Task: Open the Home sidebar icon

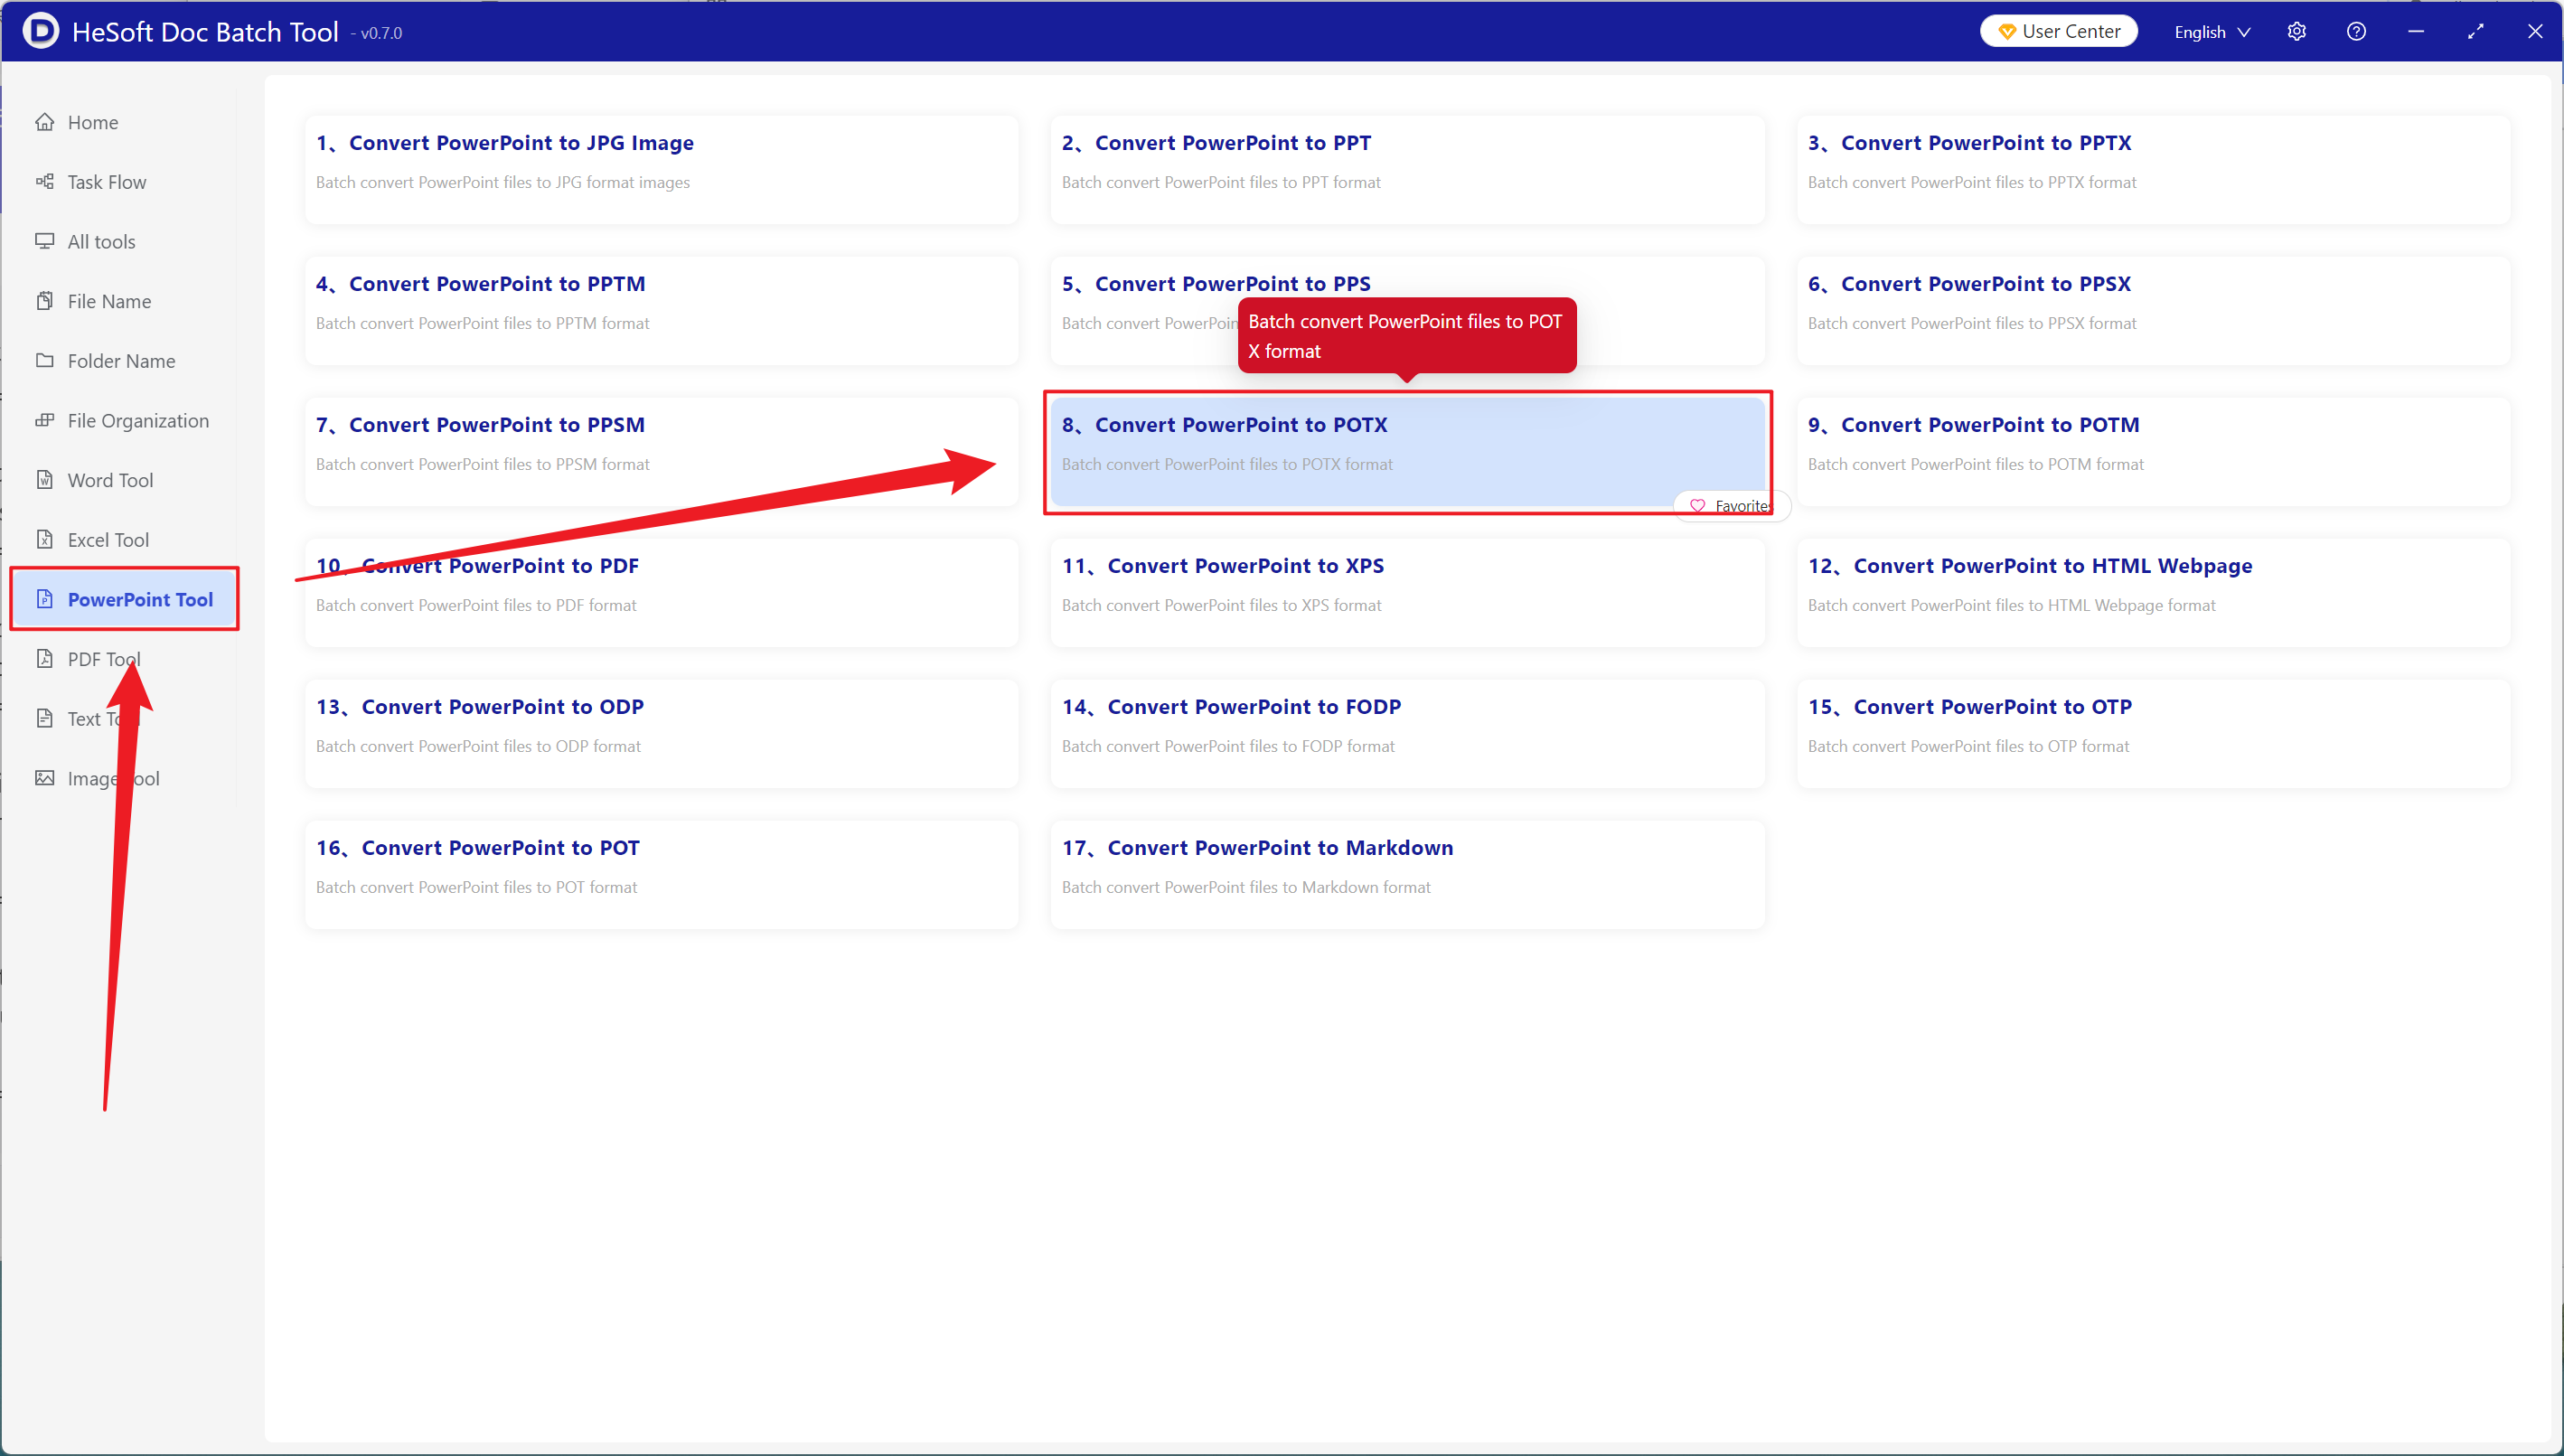Action: 44,122
